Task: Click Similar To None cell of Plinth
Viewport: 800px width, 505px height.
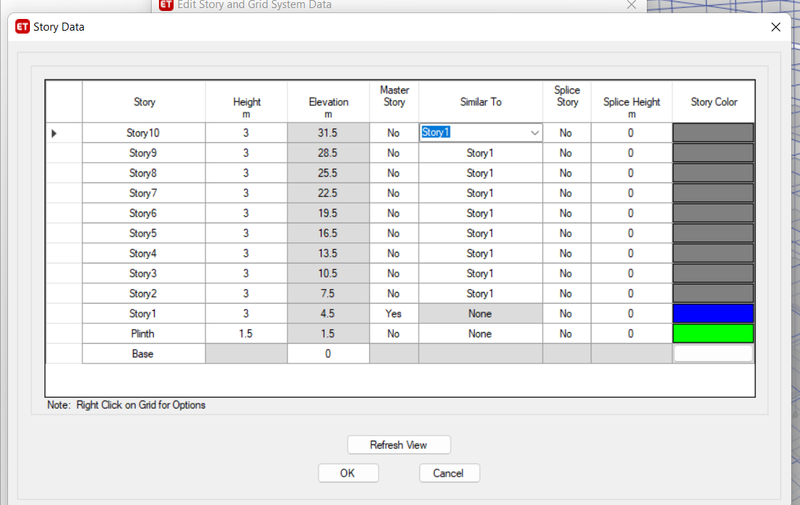Action: [x=481, y=334]
